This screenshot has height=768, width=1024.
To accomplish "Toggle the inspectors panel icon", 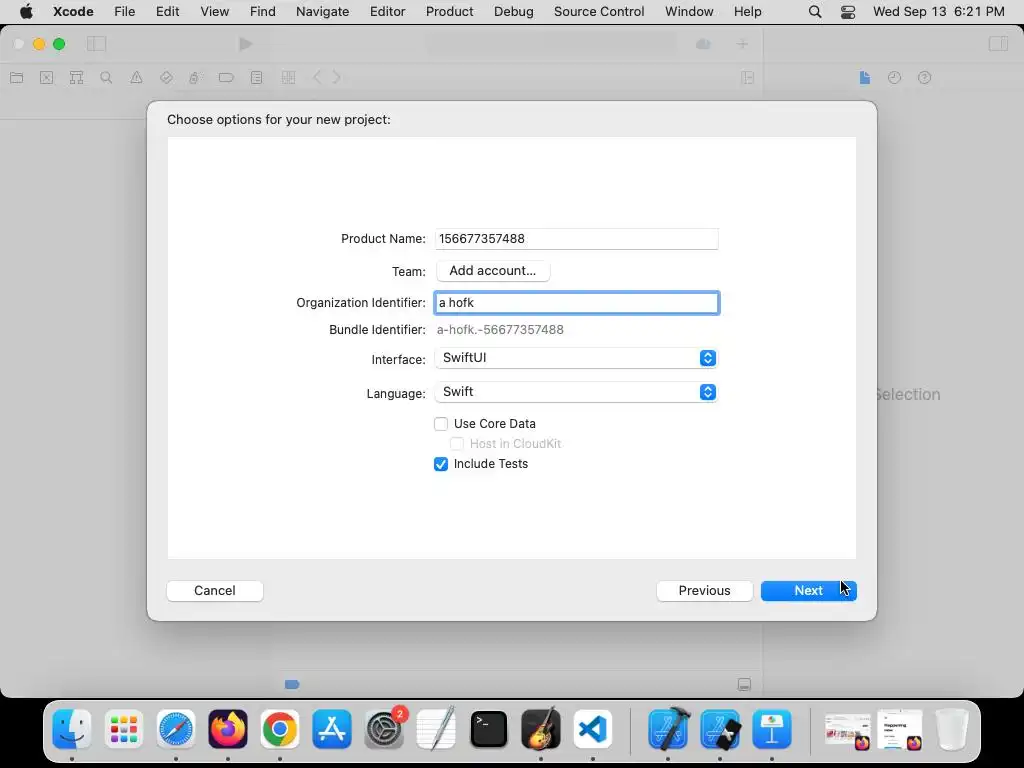I will click(x=998, y=44).
